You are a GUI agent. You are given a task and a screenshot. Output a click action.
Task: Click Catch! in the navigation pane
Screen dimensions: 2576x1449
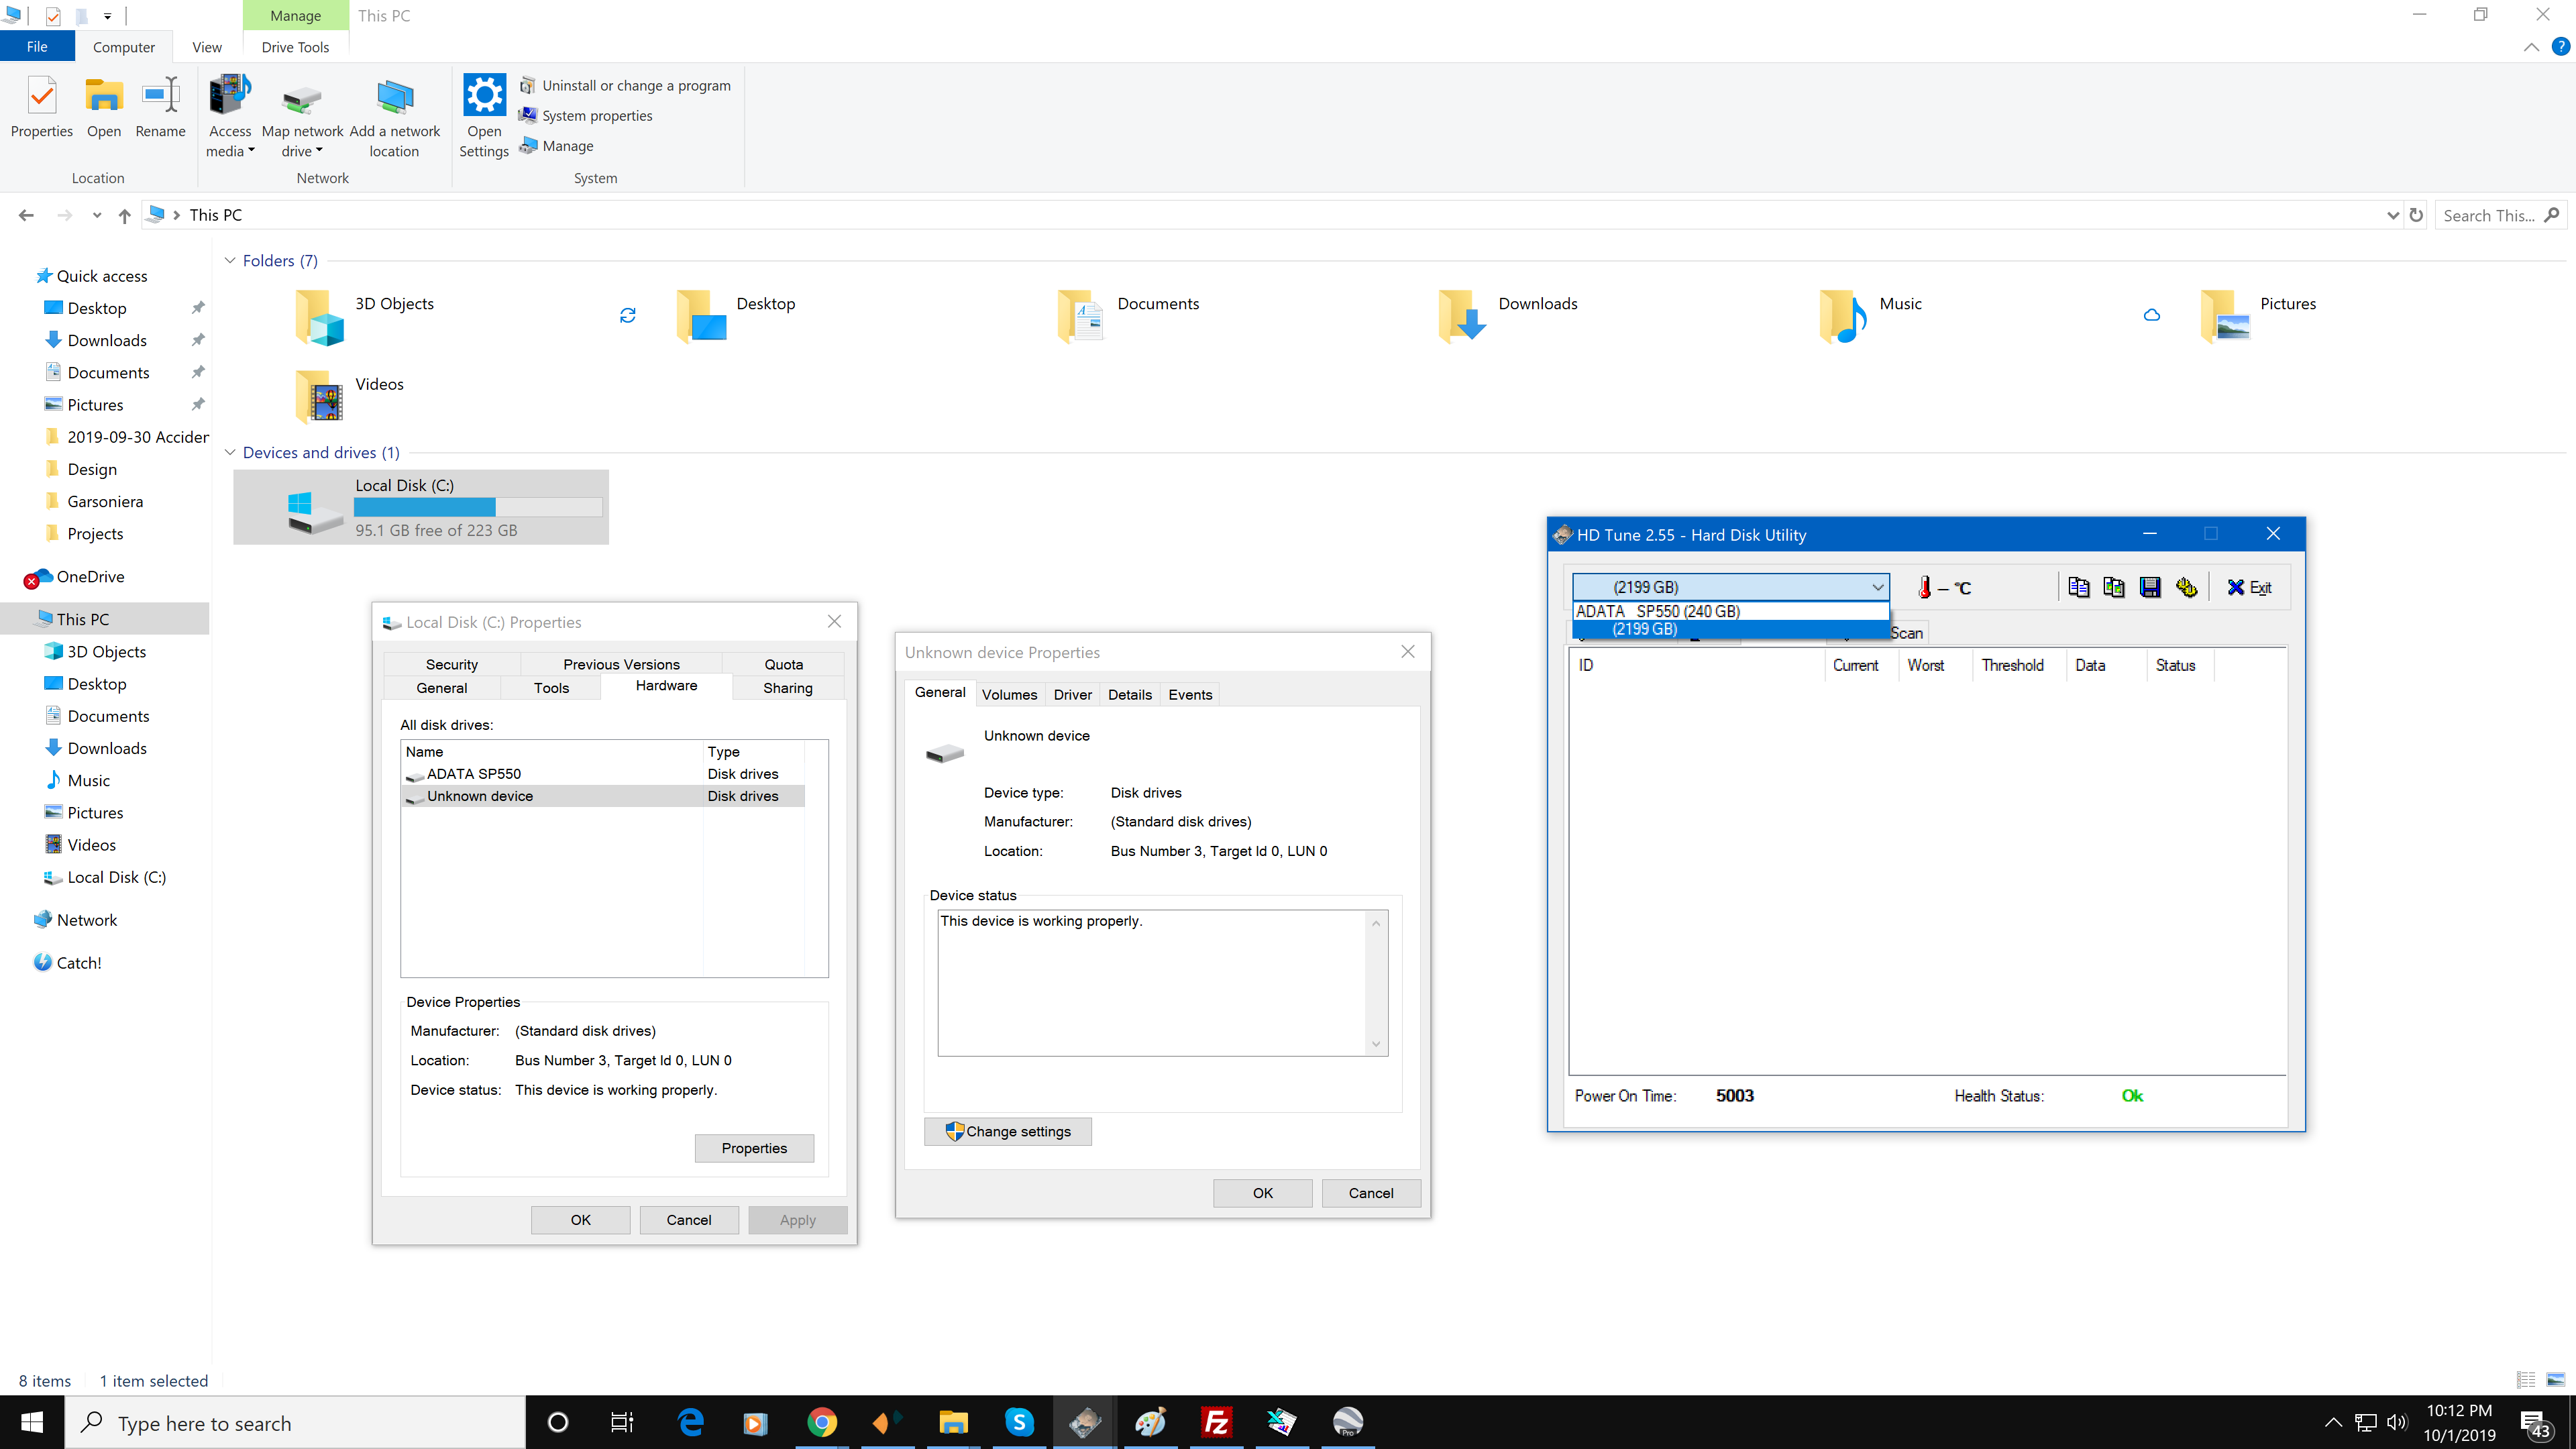click(78, 963)
